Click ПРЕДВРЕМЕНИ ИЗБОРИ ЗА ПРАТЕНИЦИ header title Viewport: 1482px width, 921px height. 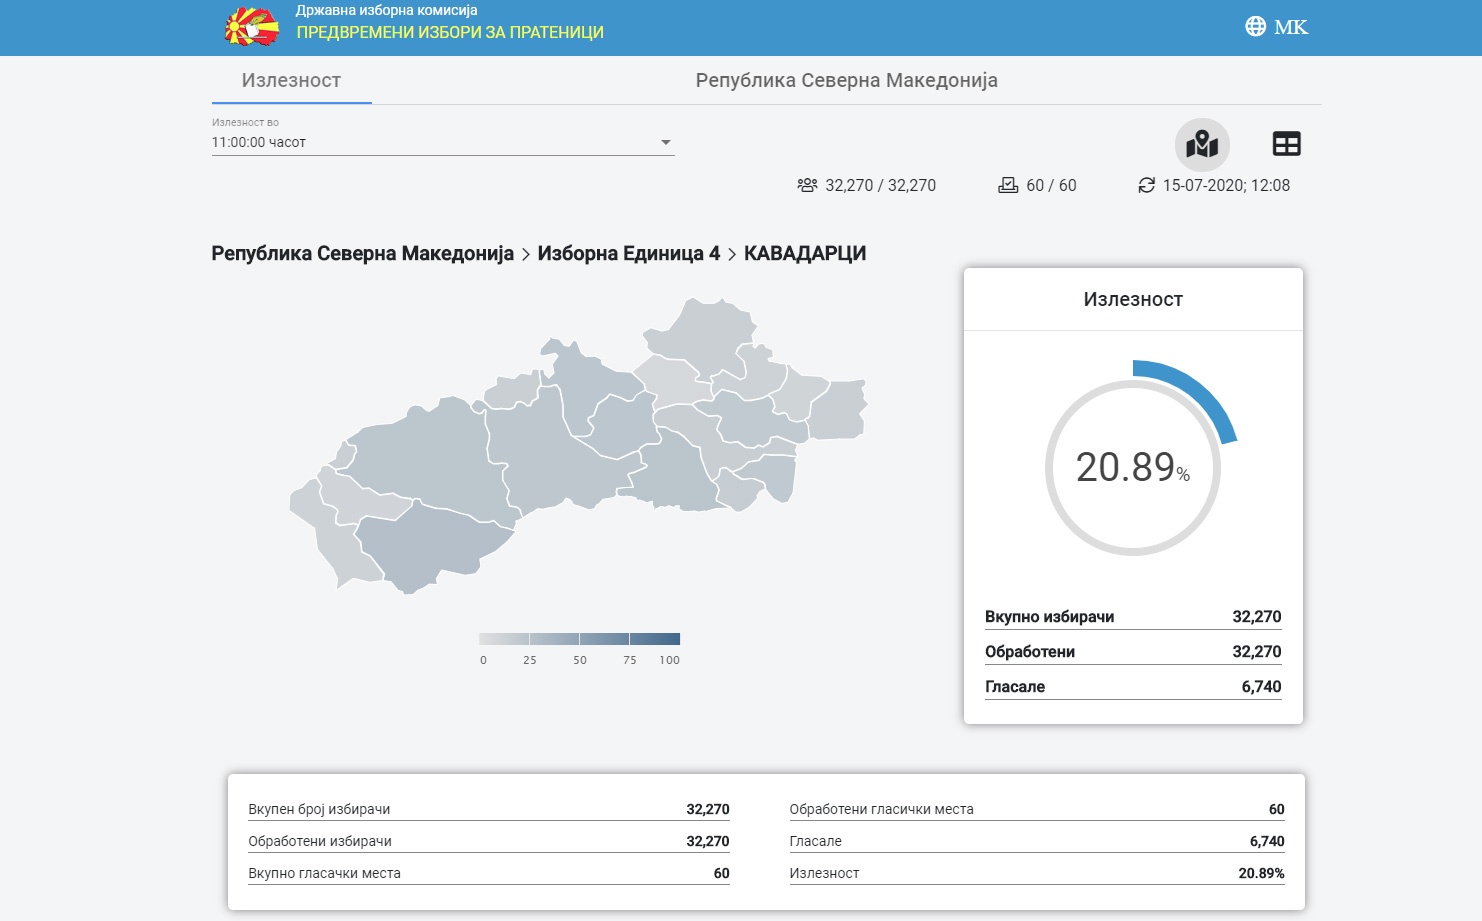click(x=450, y=32)
